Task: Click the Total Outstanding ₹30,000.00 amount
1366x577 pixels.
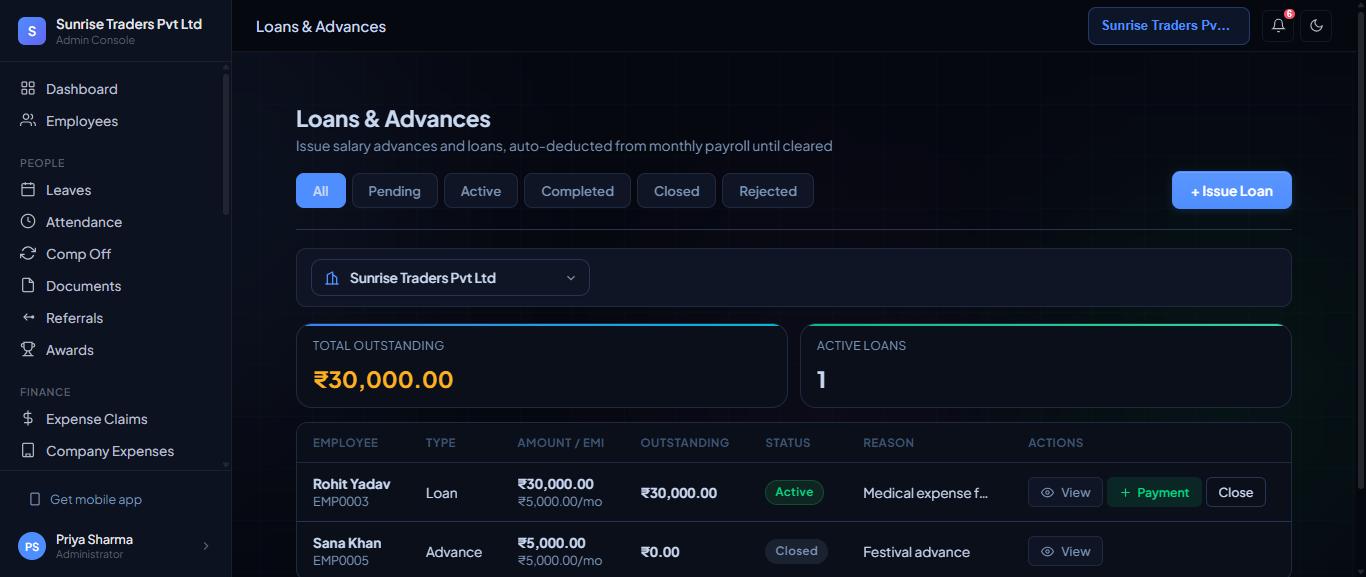Action: [x=383, y=380]
